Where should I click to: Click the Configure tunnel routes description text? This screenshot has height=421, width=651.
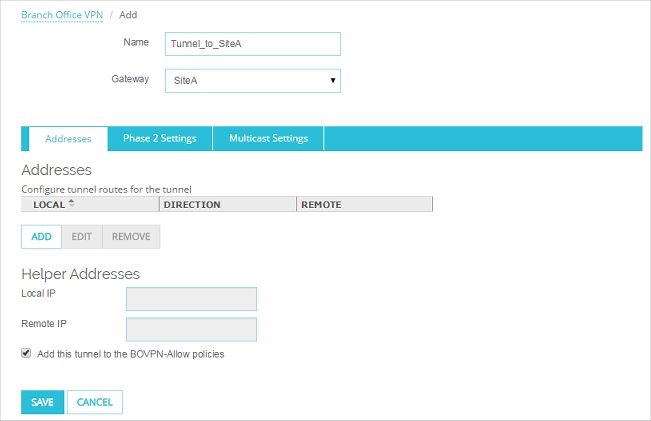click(x=106, y=190)
